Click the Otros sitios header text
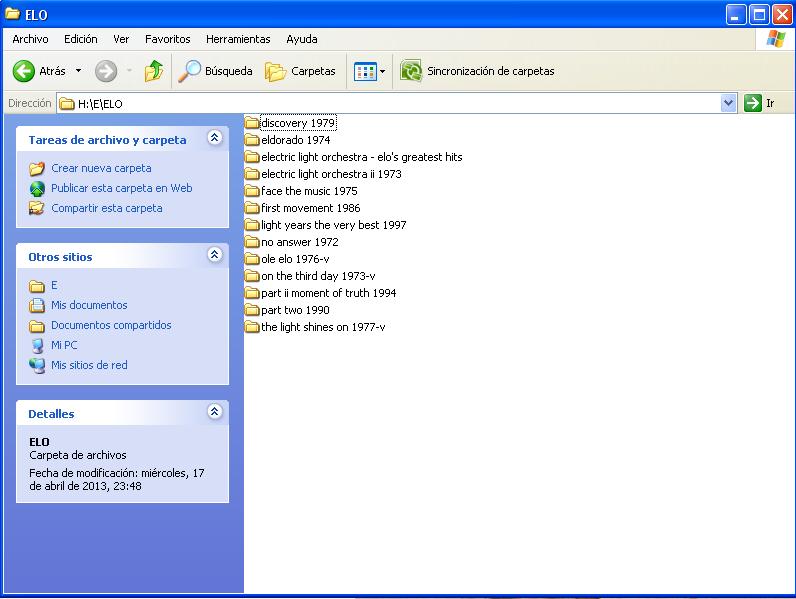 pyautogui.click(x=60, y=257)
